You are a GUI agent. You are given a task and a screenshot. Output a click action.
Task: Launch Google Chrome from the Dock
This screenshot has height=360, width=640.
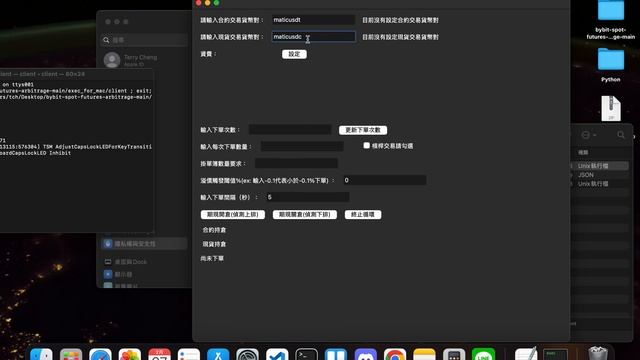point(395,355)
